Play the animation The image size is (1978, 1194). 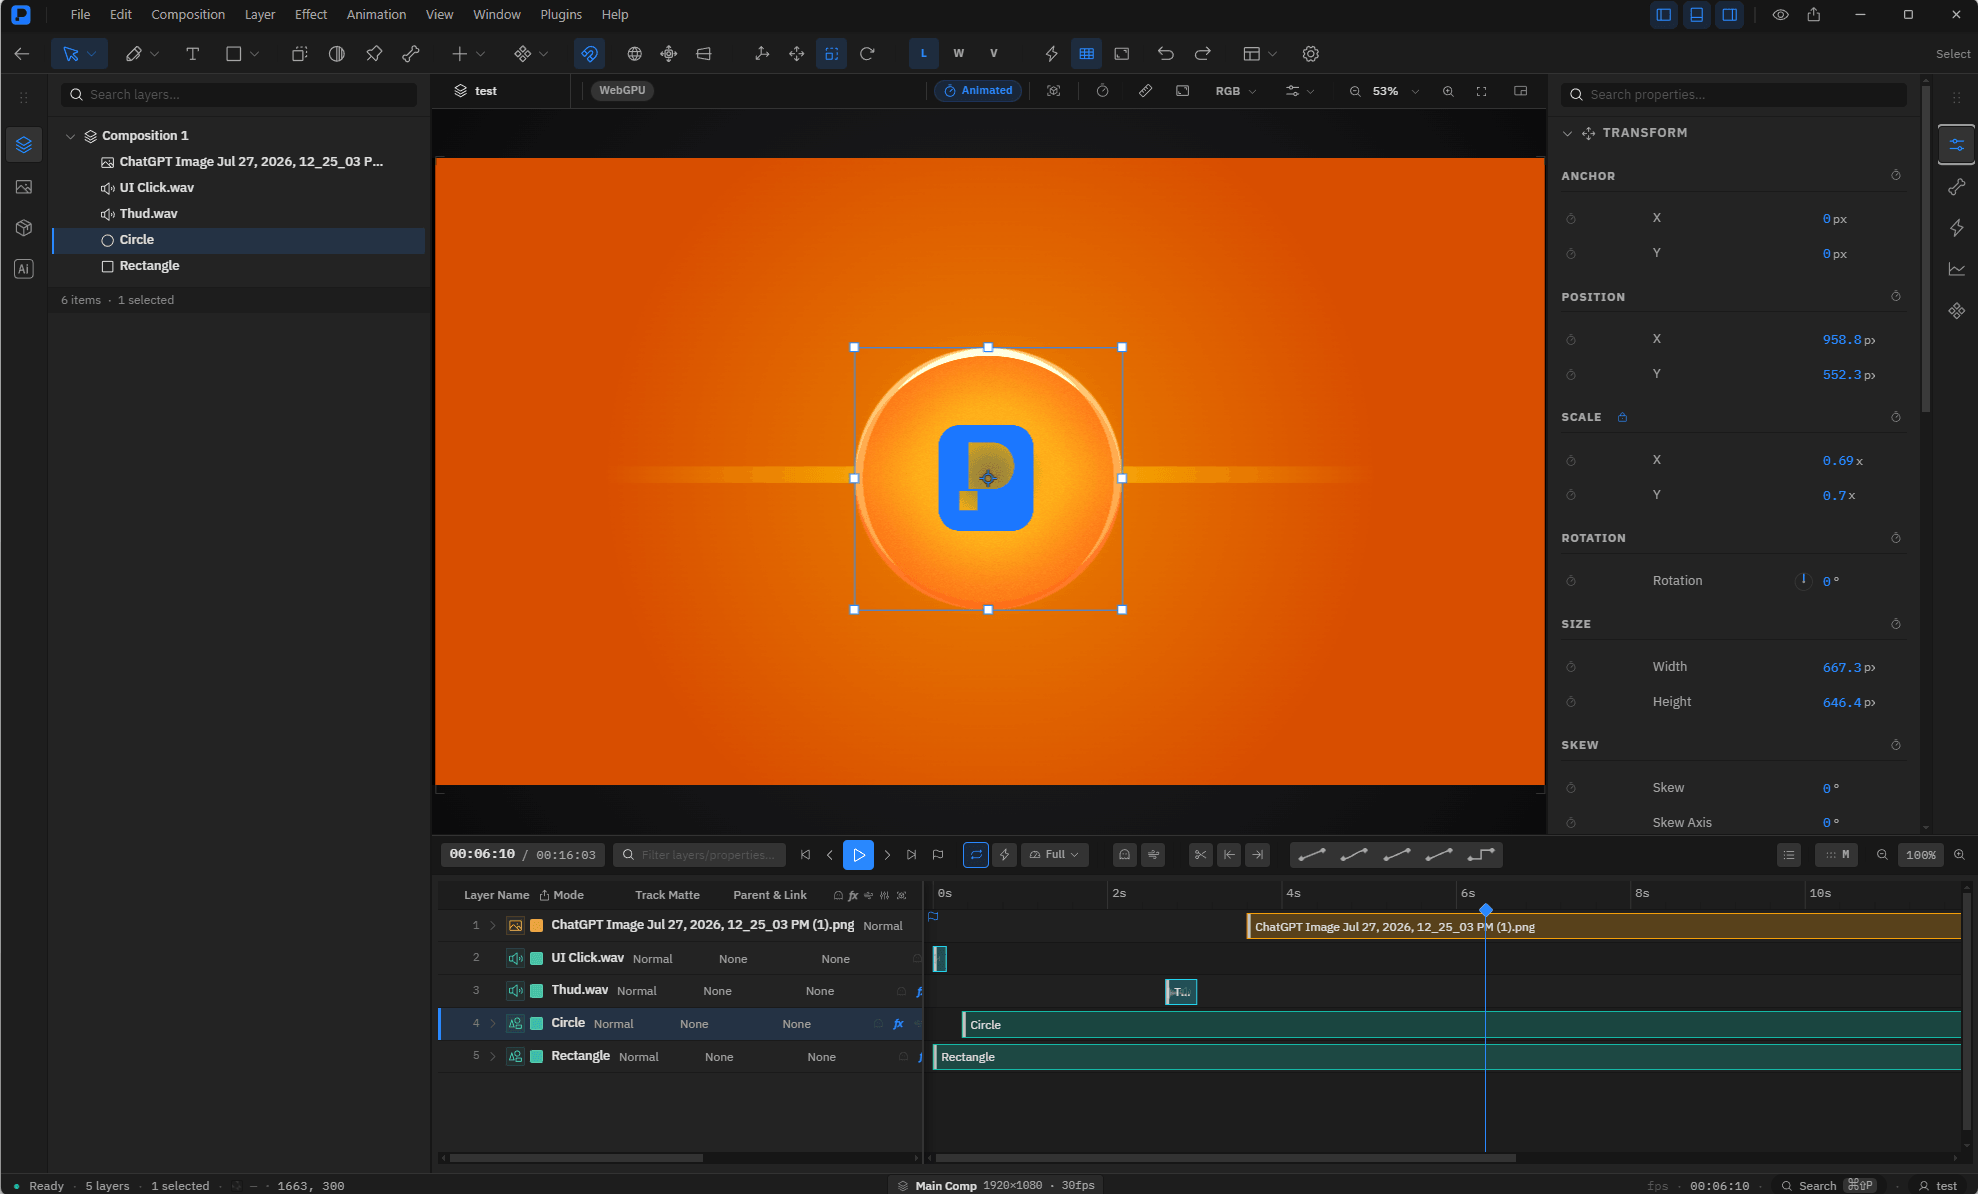[858, 855]
